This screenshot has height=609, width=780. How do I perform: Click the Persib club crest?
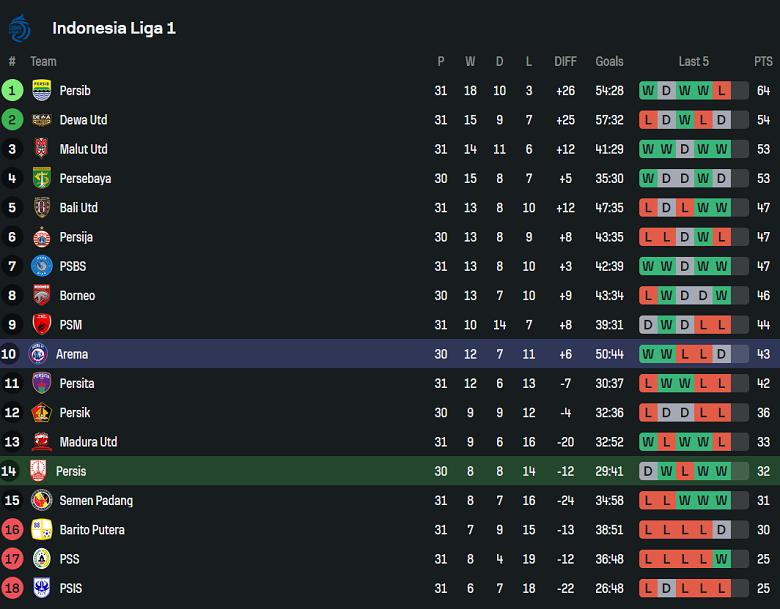tap(41, 91)
